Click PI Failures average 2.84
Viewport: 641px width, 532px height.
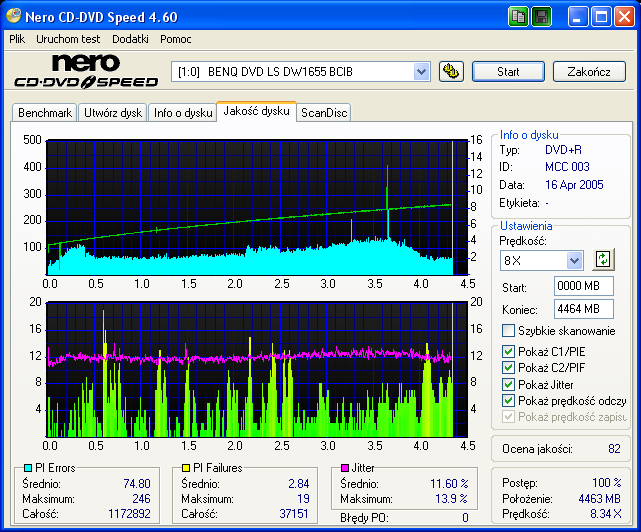tap(298, 484)
